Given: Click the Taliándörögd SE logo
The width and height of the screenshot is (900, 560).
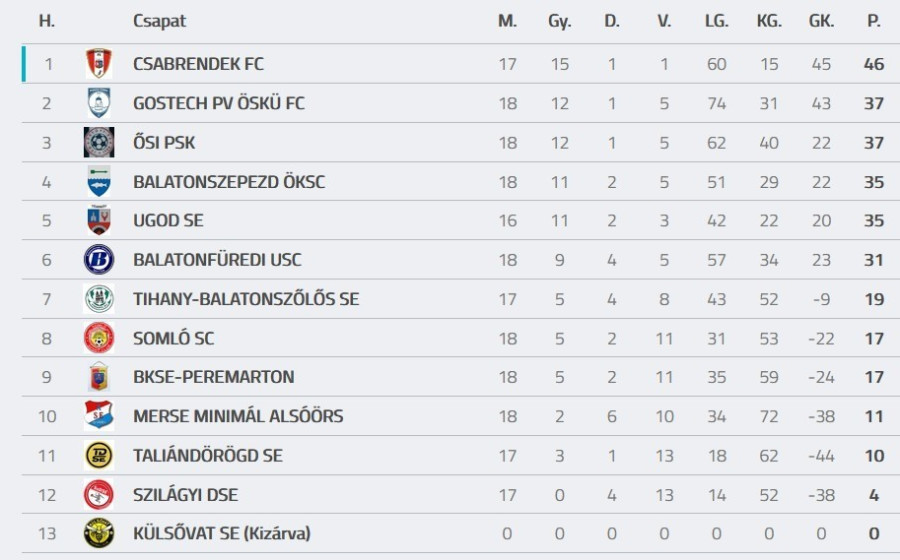Looking at the screenshot, I should pos(98,455).
